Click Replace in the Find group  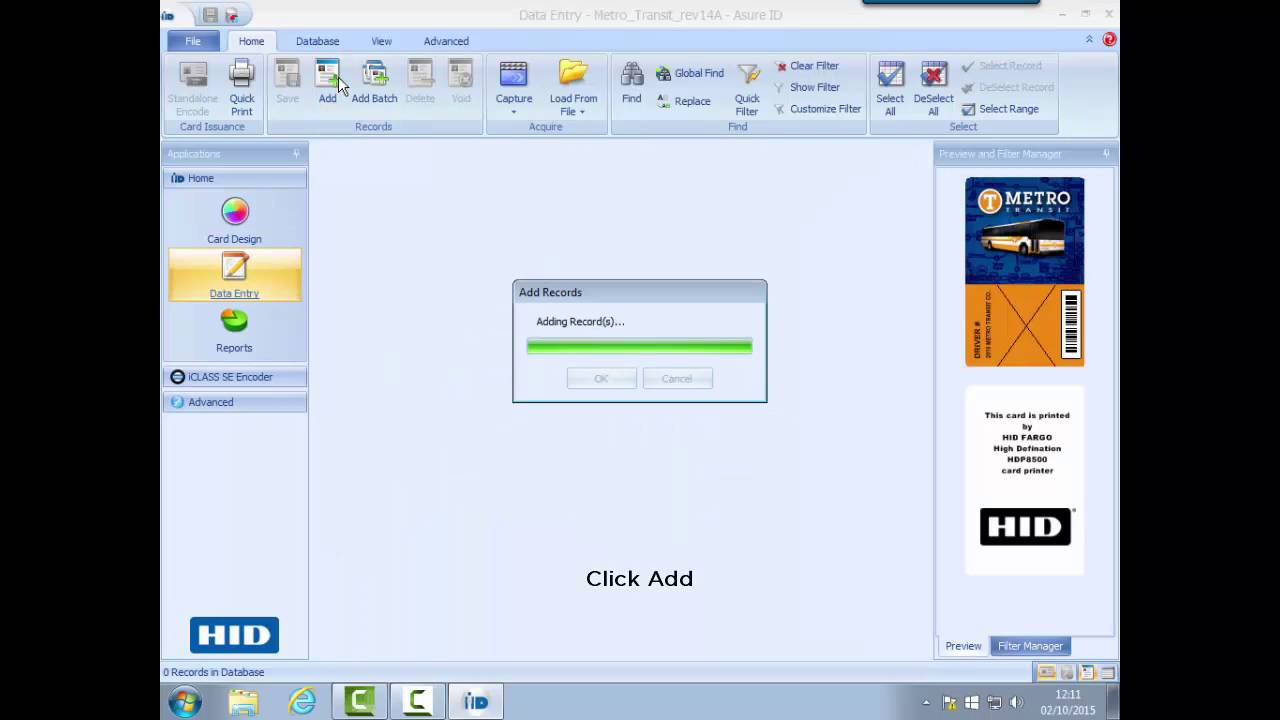[x=684, y=101]
